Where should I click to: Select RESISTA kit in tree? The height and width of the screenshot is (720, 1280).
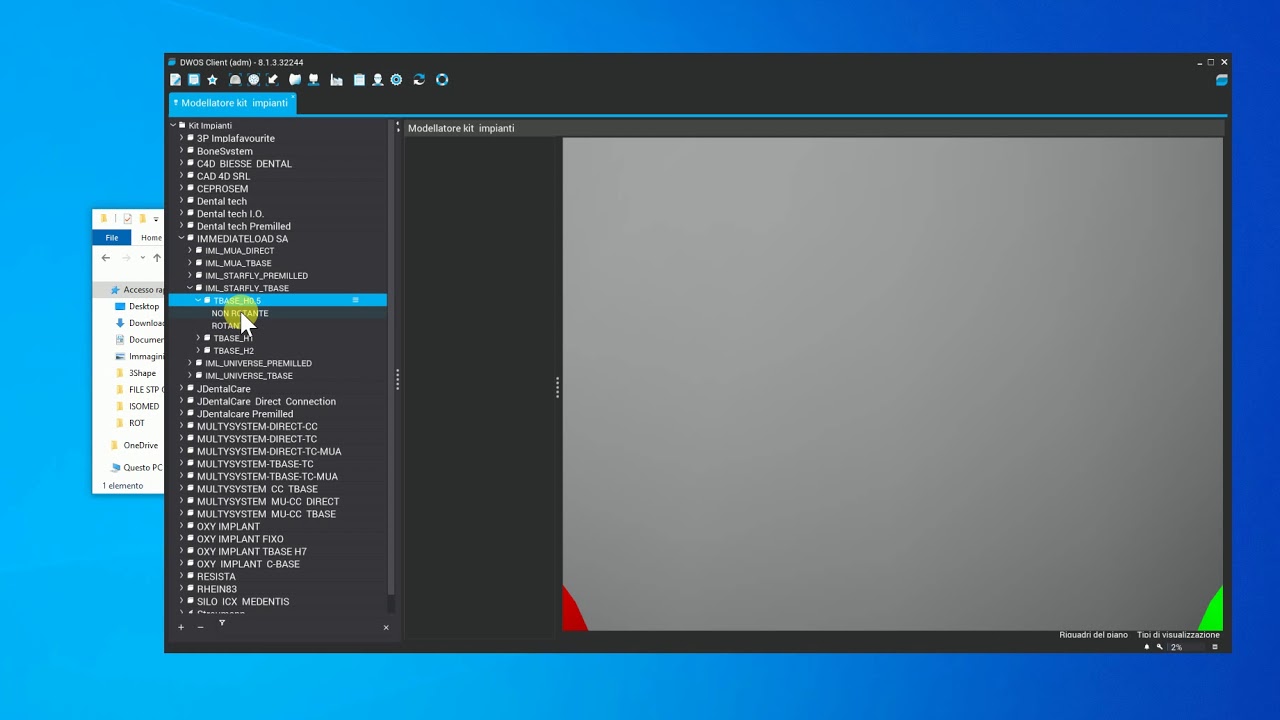pos(216,576)
